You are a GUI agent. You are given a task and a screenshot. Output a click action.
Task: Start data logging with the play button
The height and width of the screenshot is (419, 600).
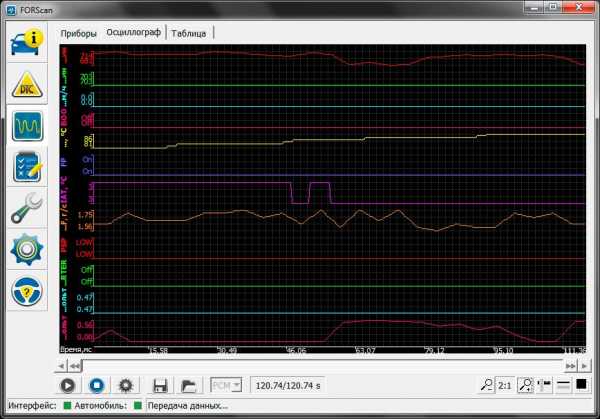[x=68, y=385]
